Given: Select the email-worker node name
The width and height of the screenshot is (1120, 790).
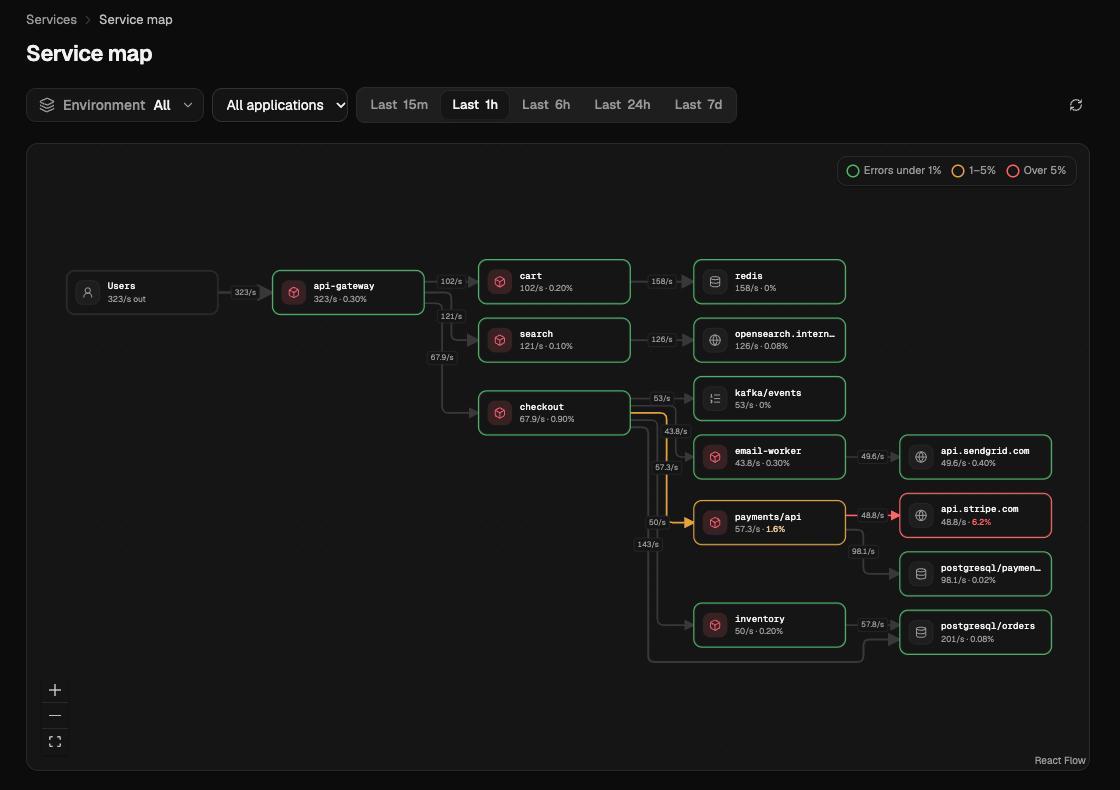Looking at the screenshot, I should click(768, 451).
